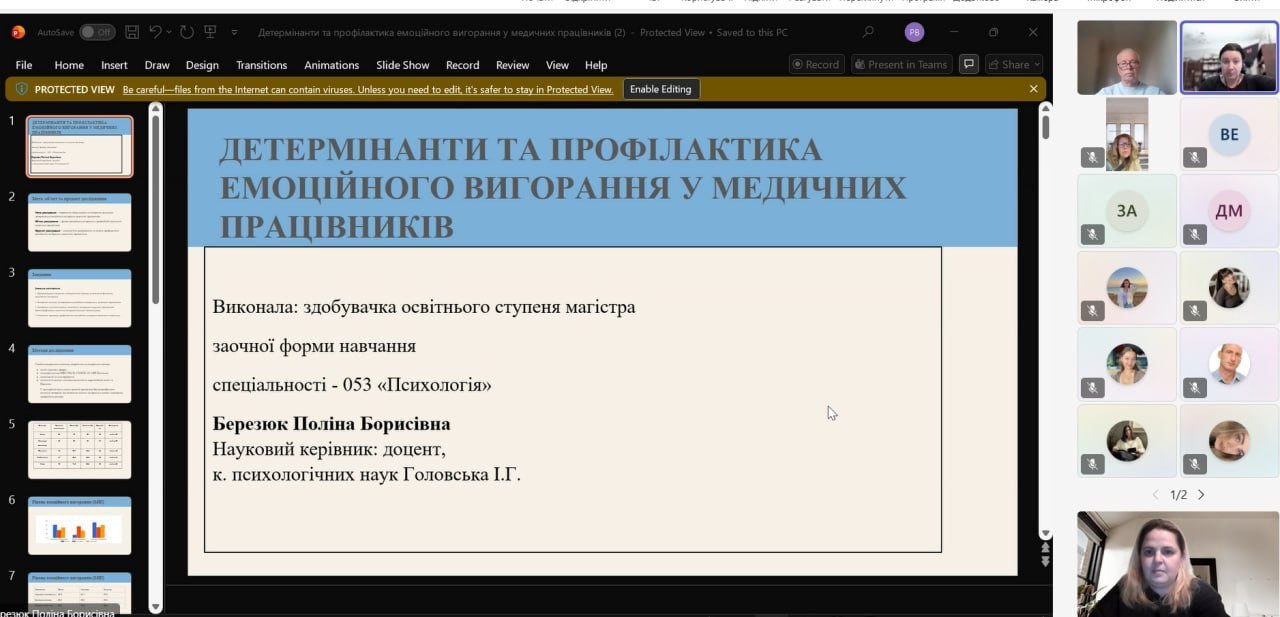Toggle the AutoSave switch
1280x617 pixels.
tap(97, 32)
